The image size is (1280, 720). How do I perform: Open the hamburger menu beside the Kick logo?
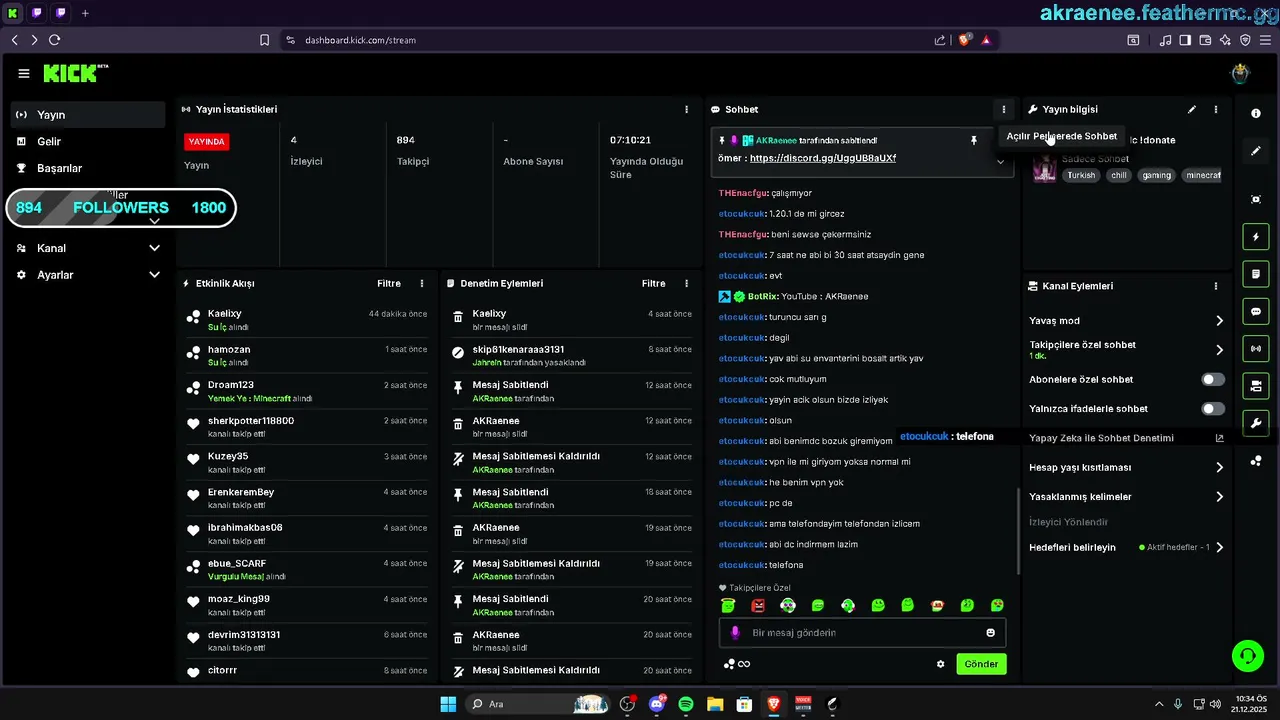tap(23, 73)
